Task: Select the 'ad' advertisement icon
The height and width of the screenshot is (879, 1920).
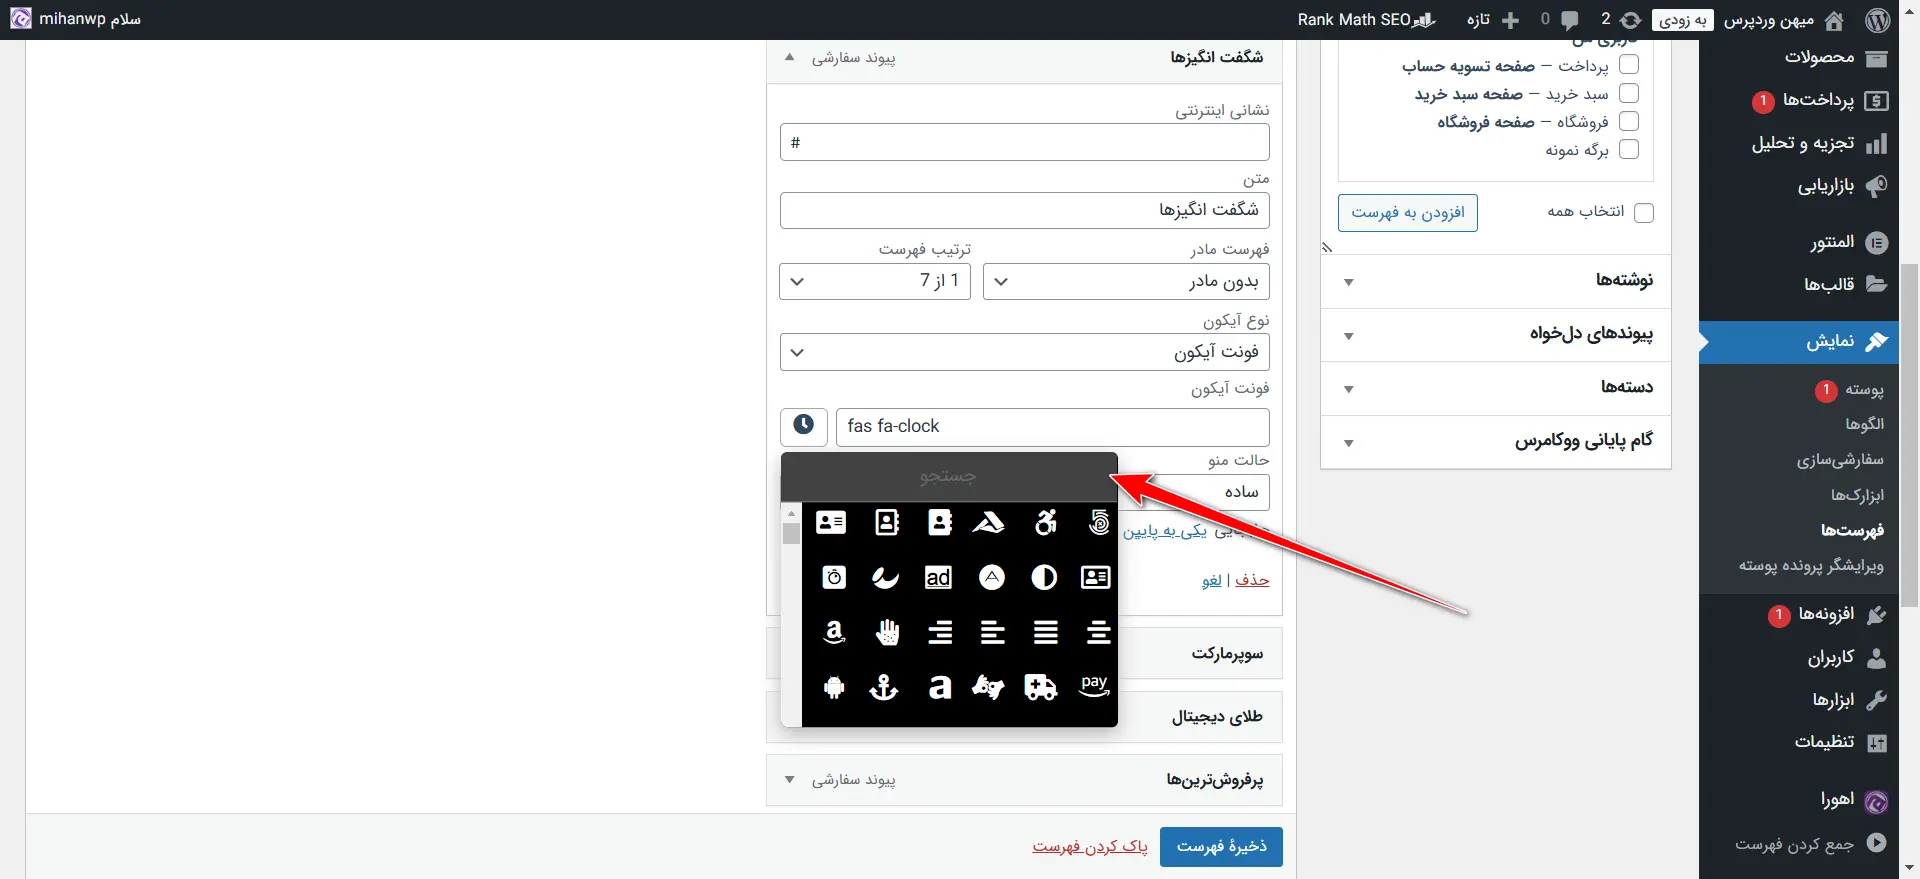Action: click(x=938, y=578)
